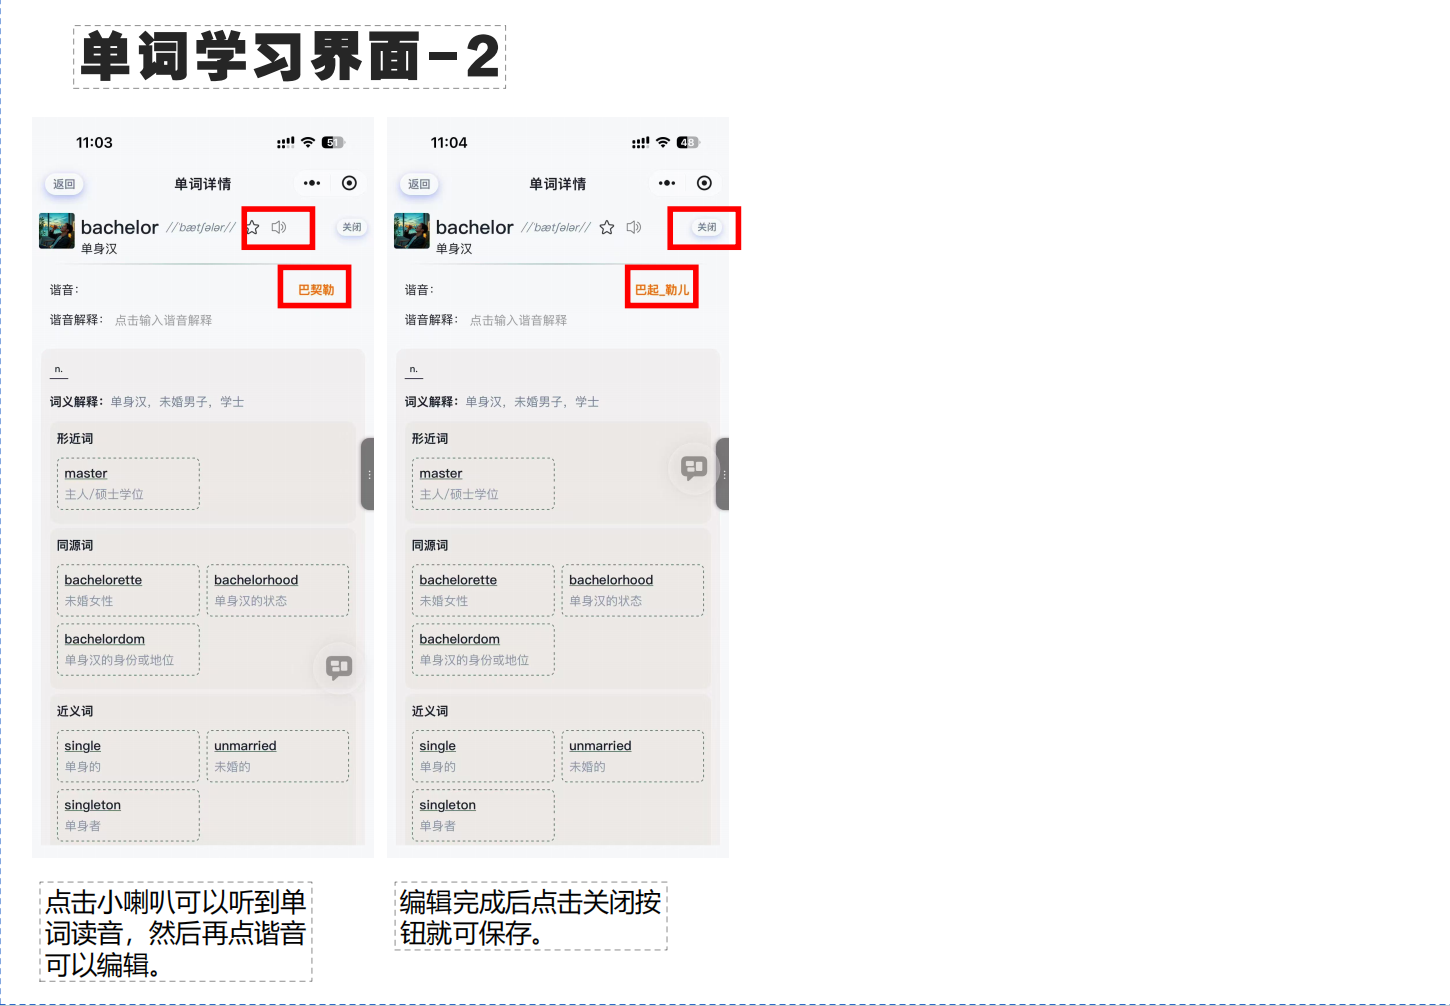Expand side drawer handle on left screen edge
Image resolution: width=1450 pixels, height=1006 pixels.
(367, 474)
